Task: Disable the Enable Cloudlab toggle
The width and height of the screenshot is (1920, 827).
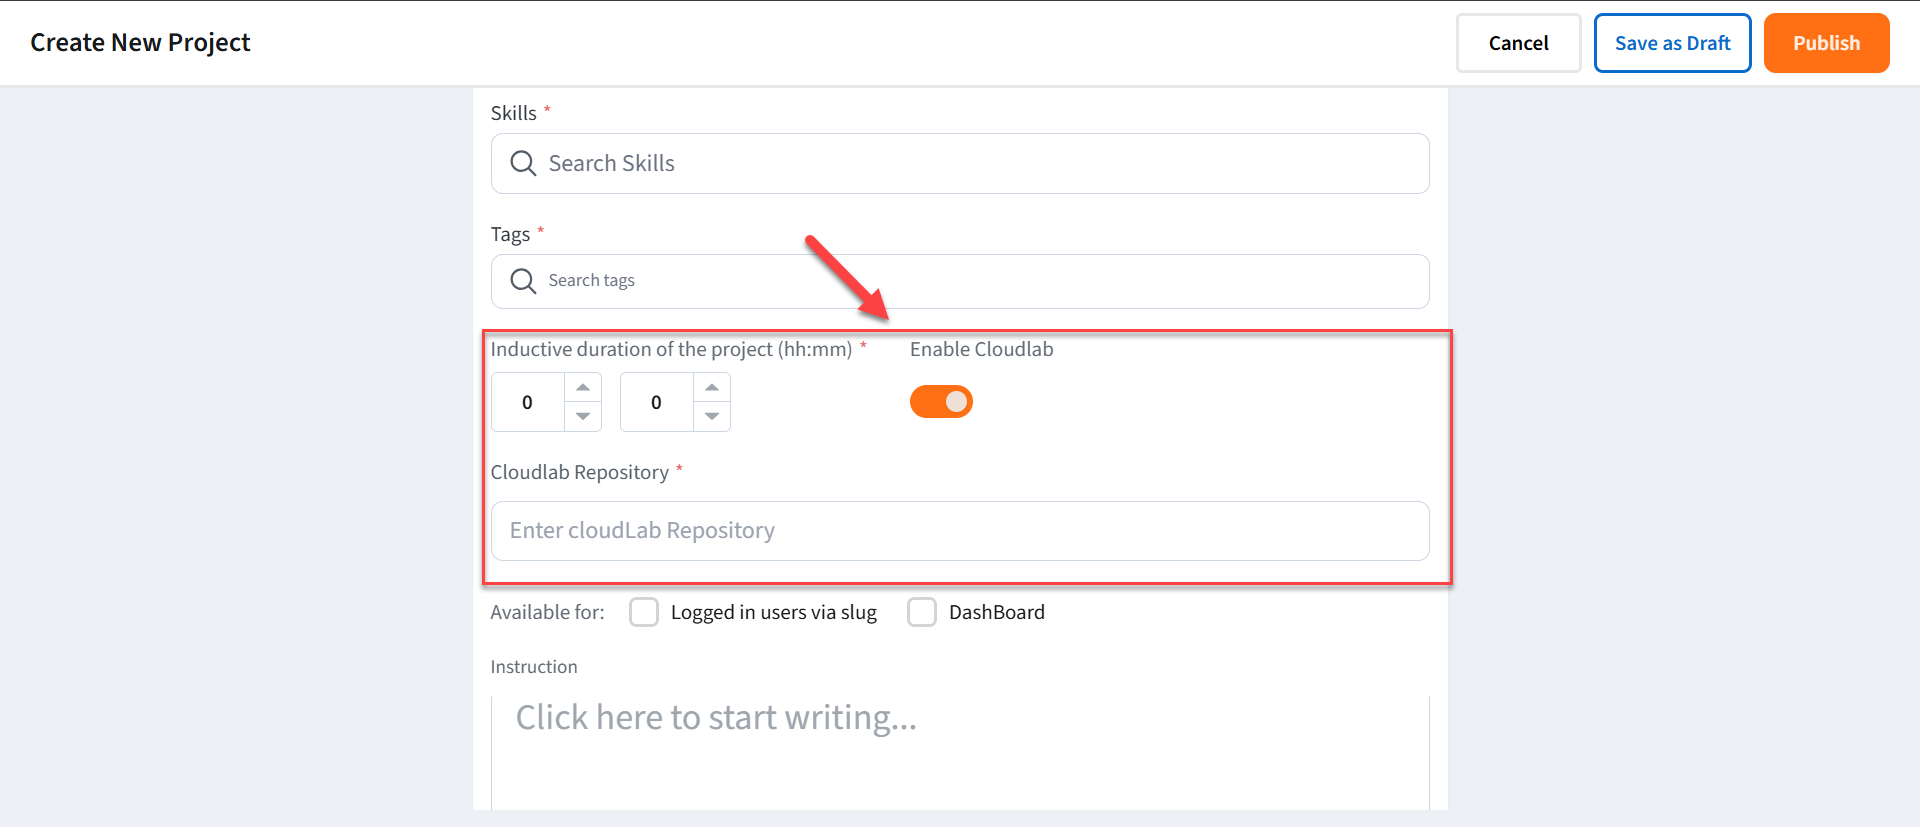Action: coord(941,402)
